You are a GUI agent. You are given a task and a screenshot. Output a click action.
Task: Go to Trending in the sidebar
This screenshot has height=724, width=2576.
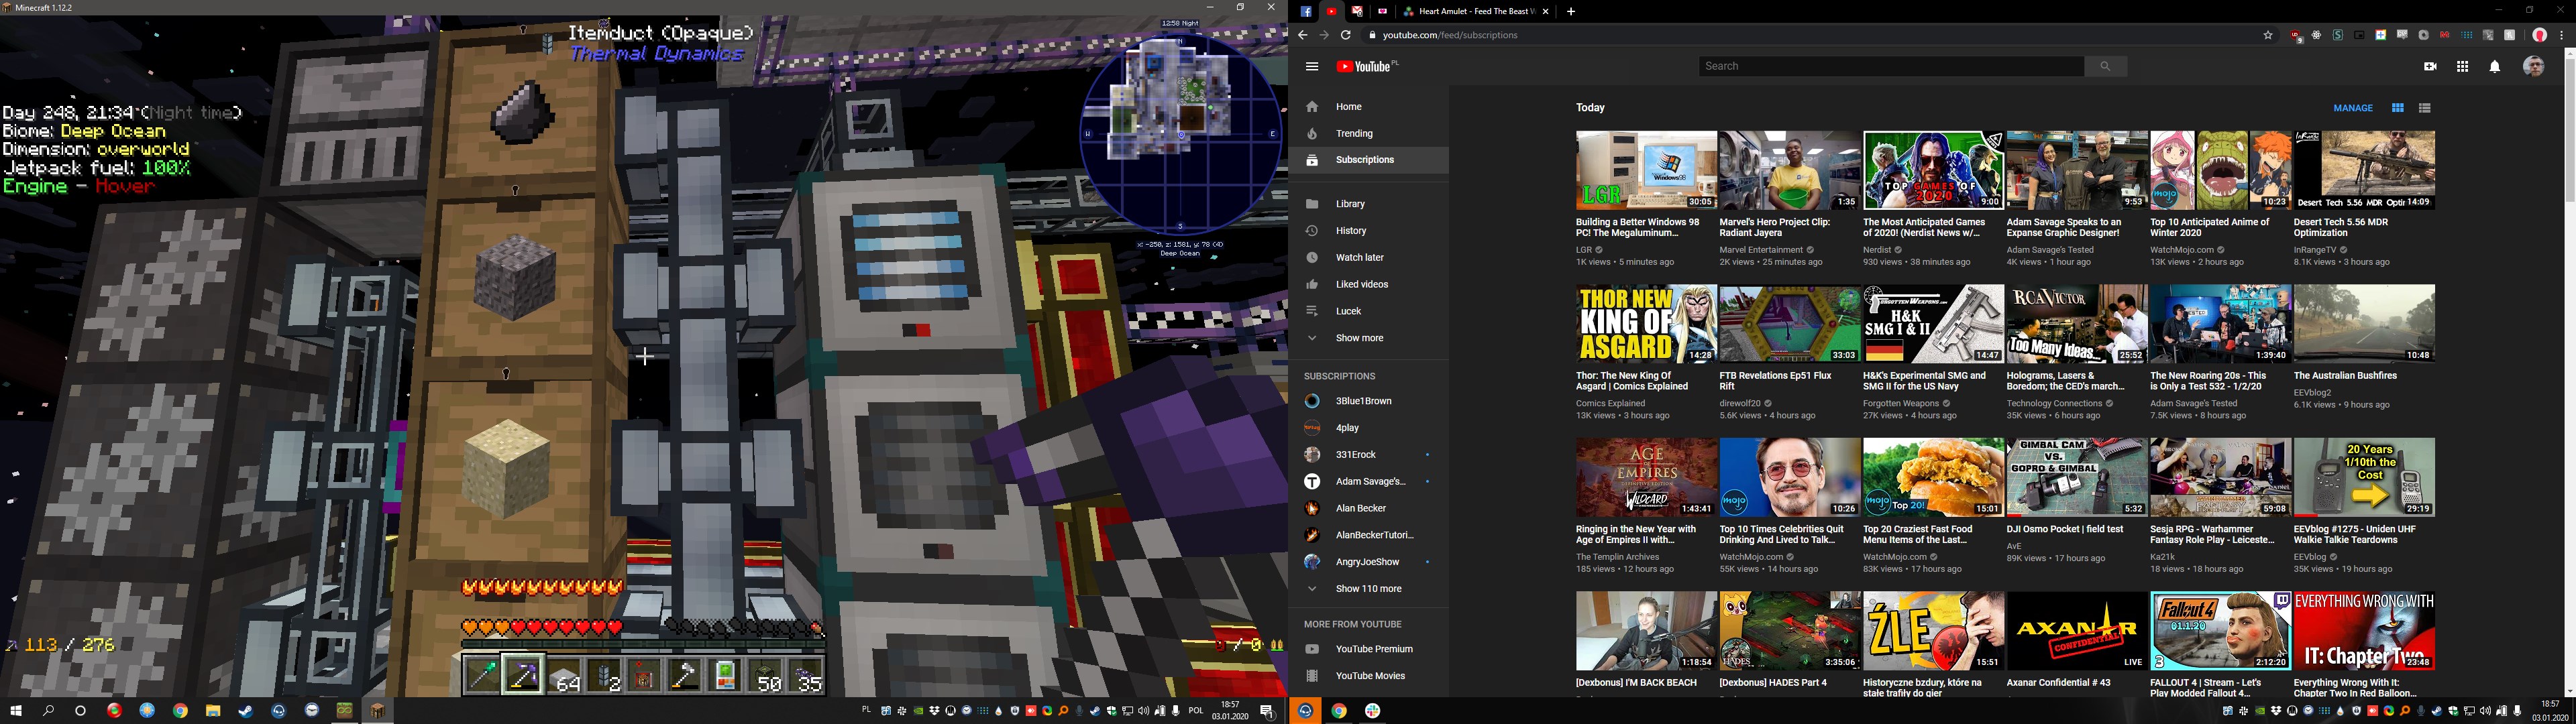click(x=1354, y=133)
